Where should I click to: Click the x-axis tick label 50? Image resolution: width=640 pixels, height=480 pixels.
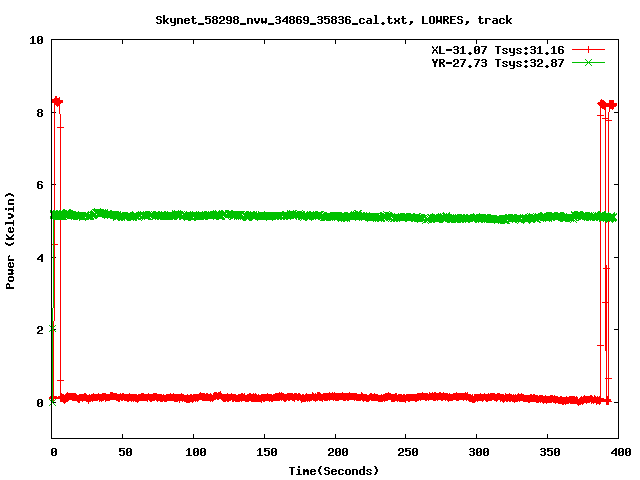pyautogui.click(x=125, y=452)
